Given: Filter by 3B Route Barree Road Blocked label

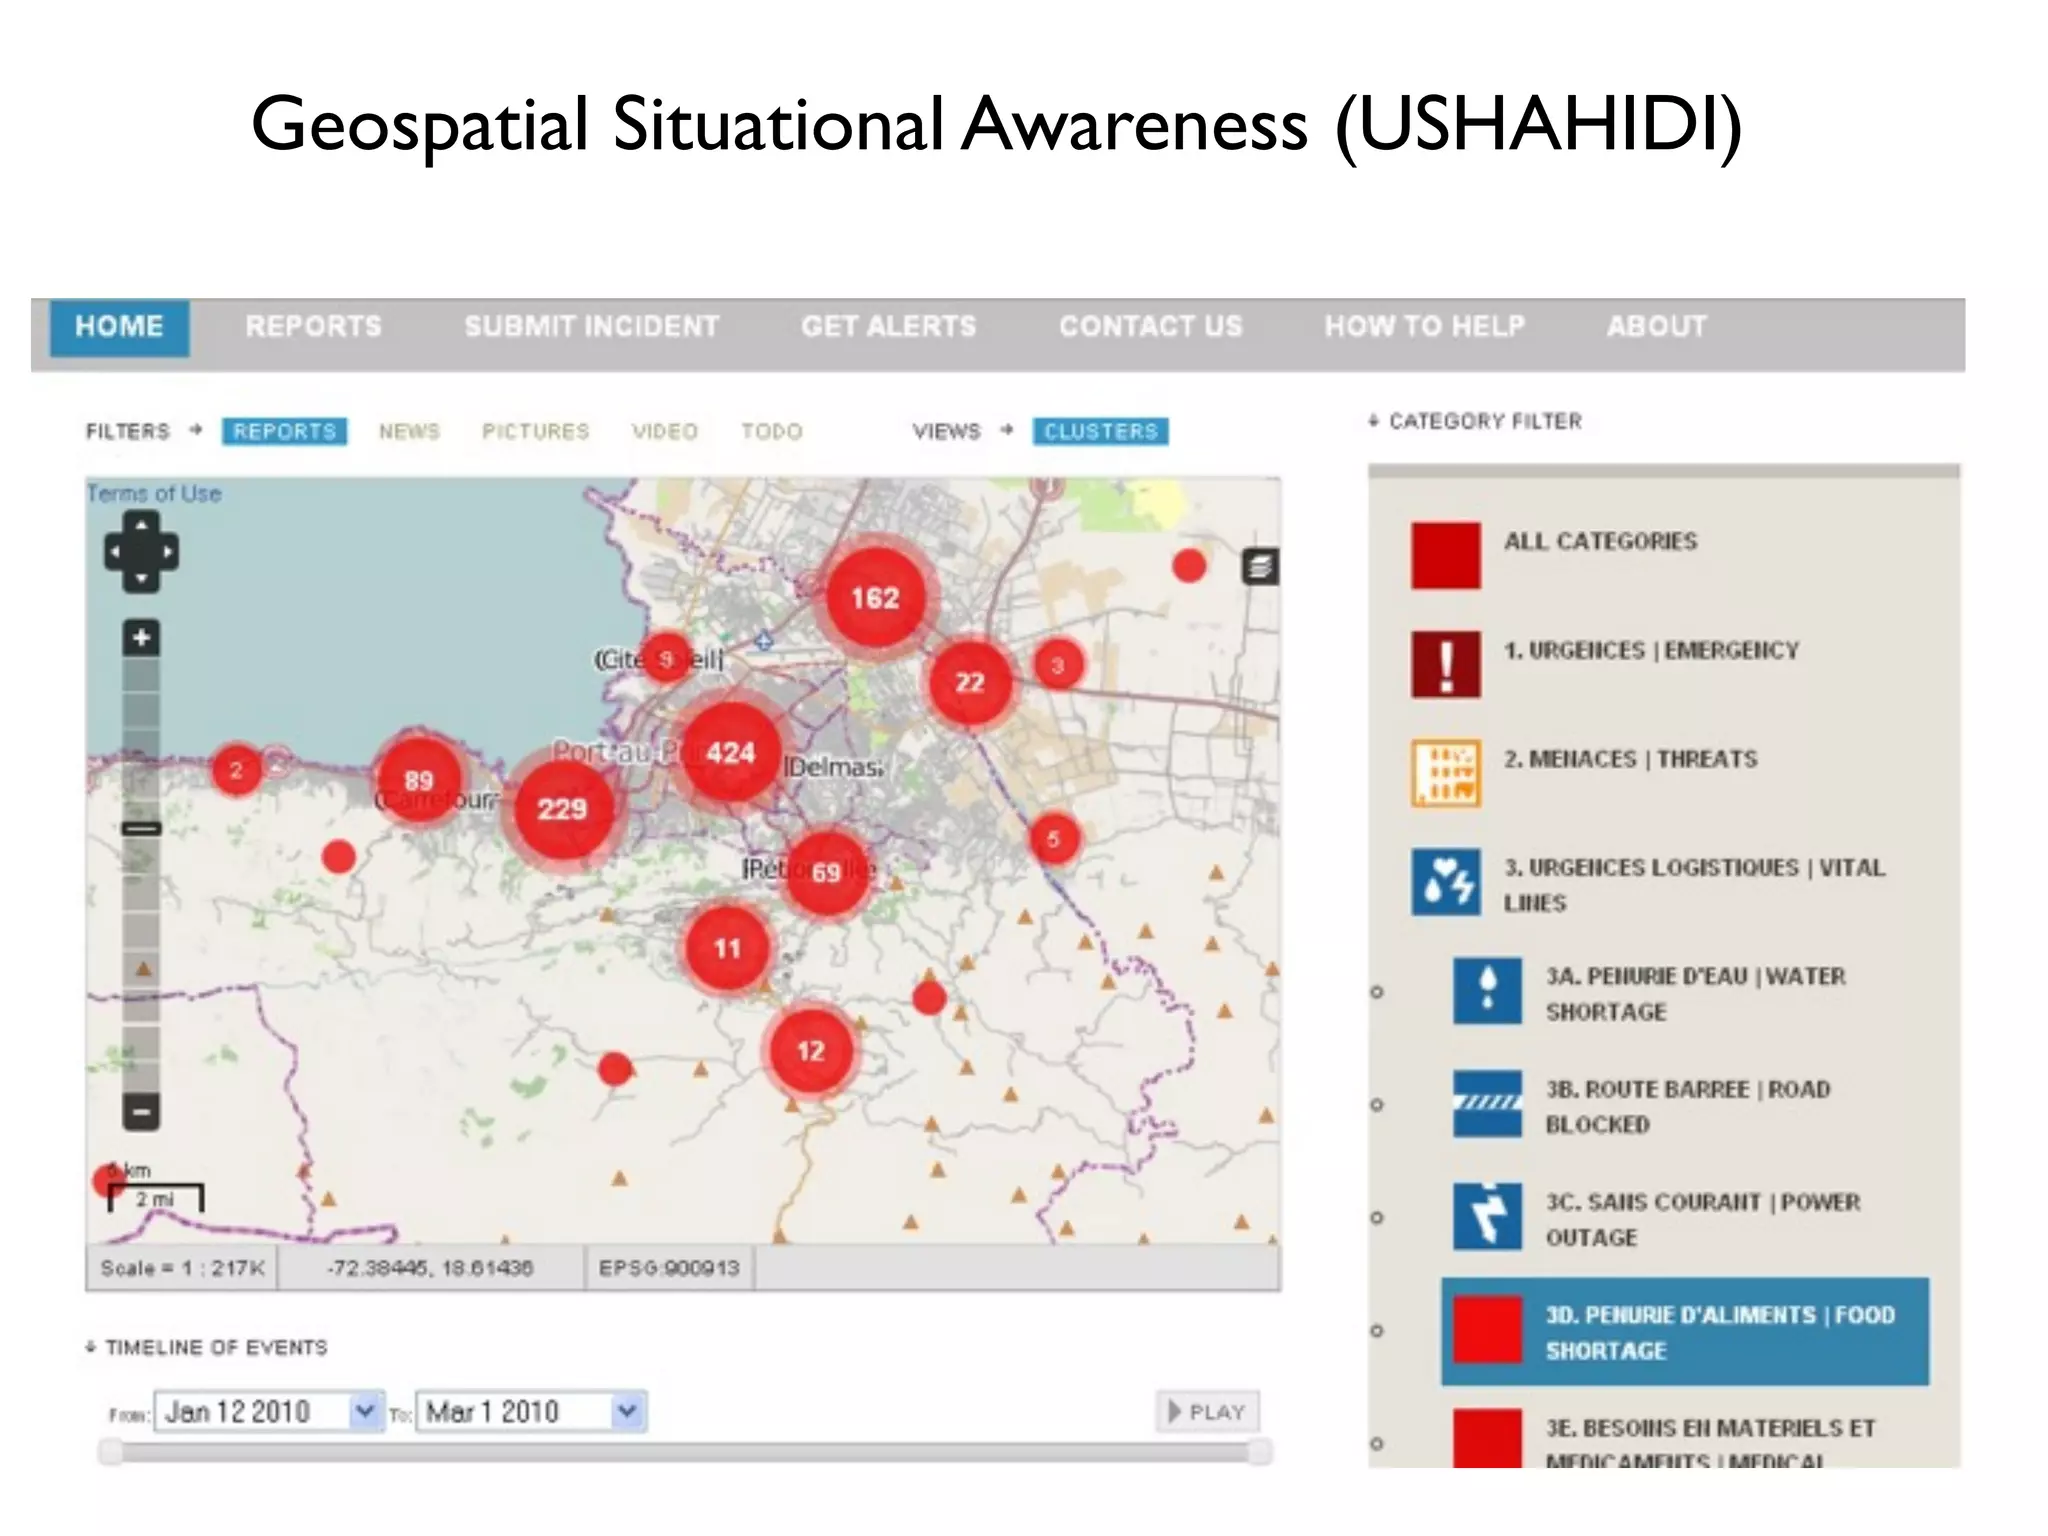Looking at the screenshot, I should pos(1688,1106).
